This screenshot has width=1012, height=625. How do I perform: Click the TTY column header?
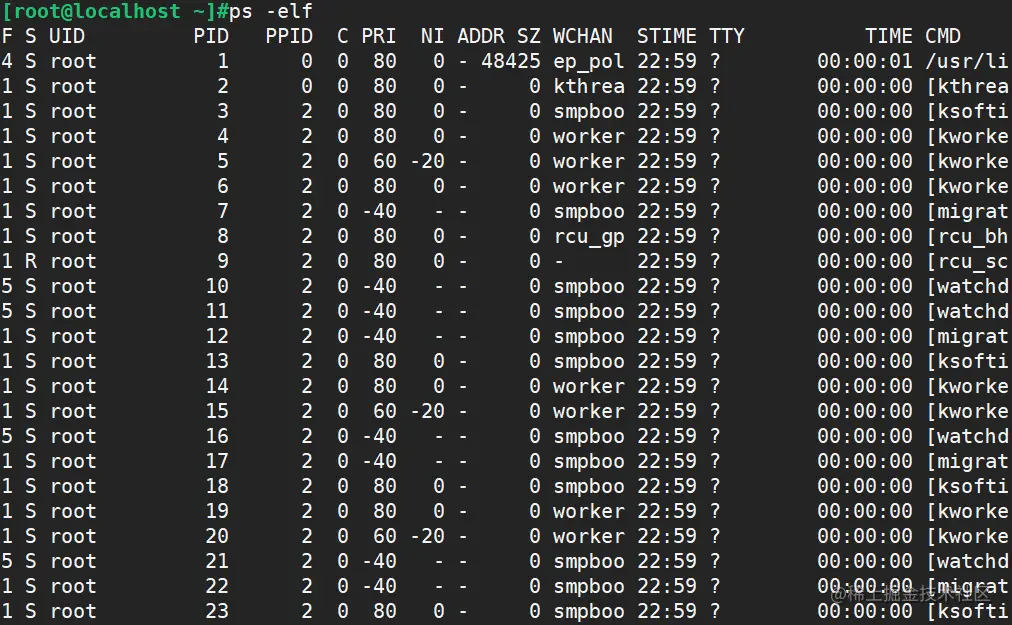point(727,36)
